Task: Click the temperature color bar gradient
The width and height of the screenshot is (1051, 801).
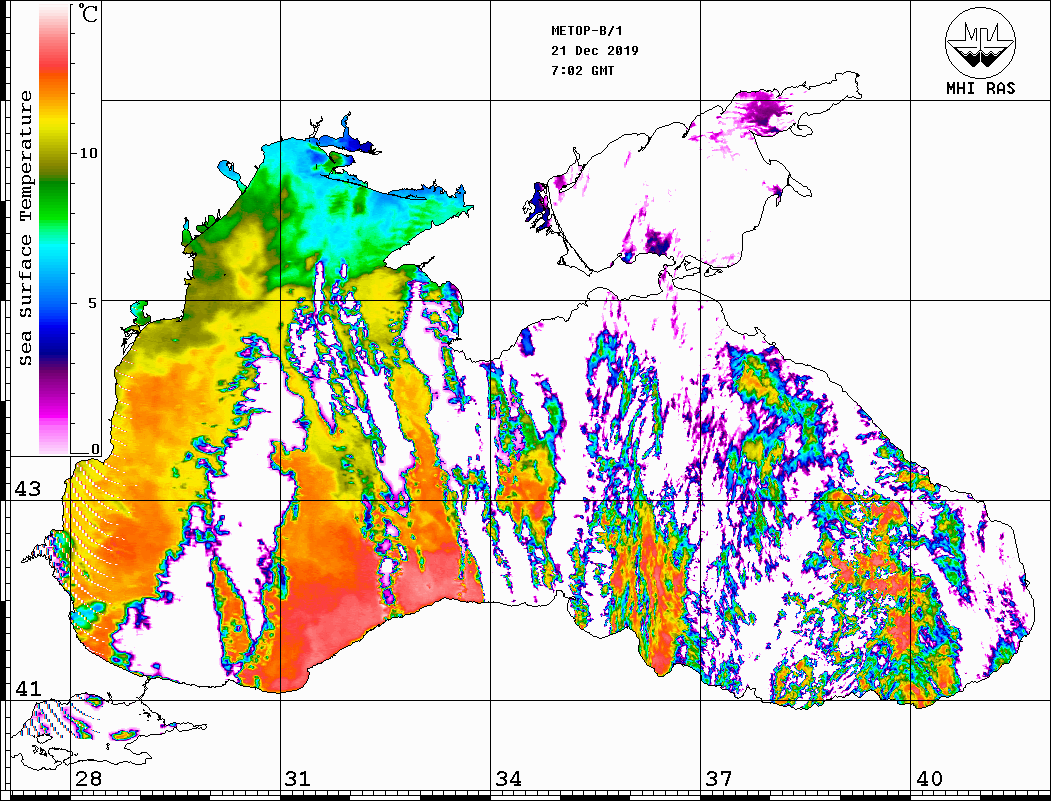Action: click(x=54, y=229)
